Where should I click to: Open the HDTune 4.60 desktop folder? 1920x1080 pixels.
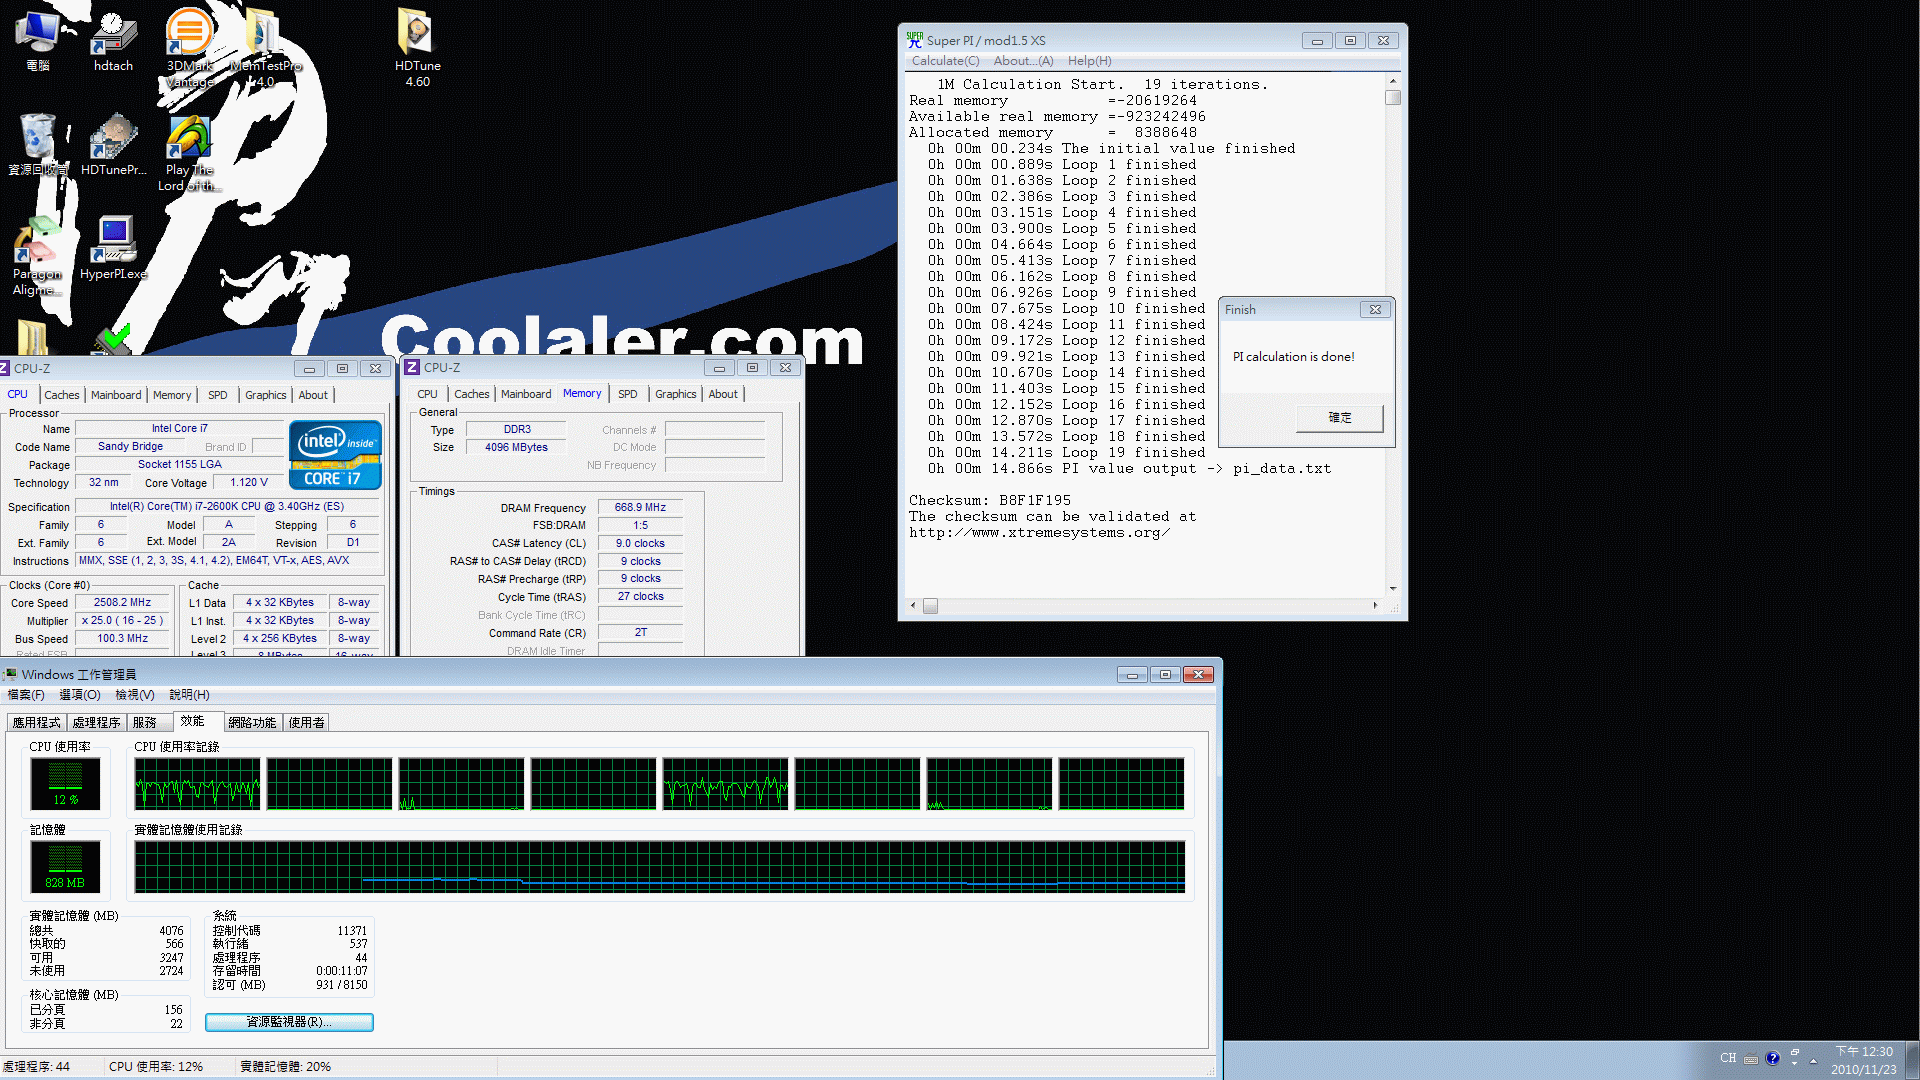point(417,47)
